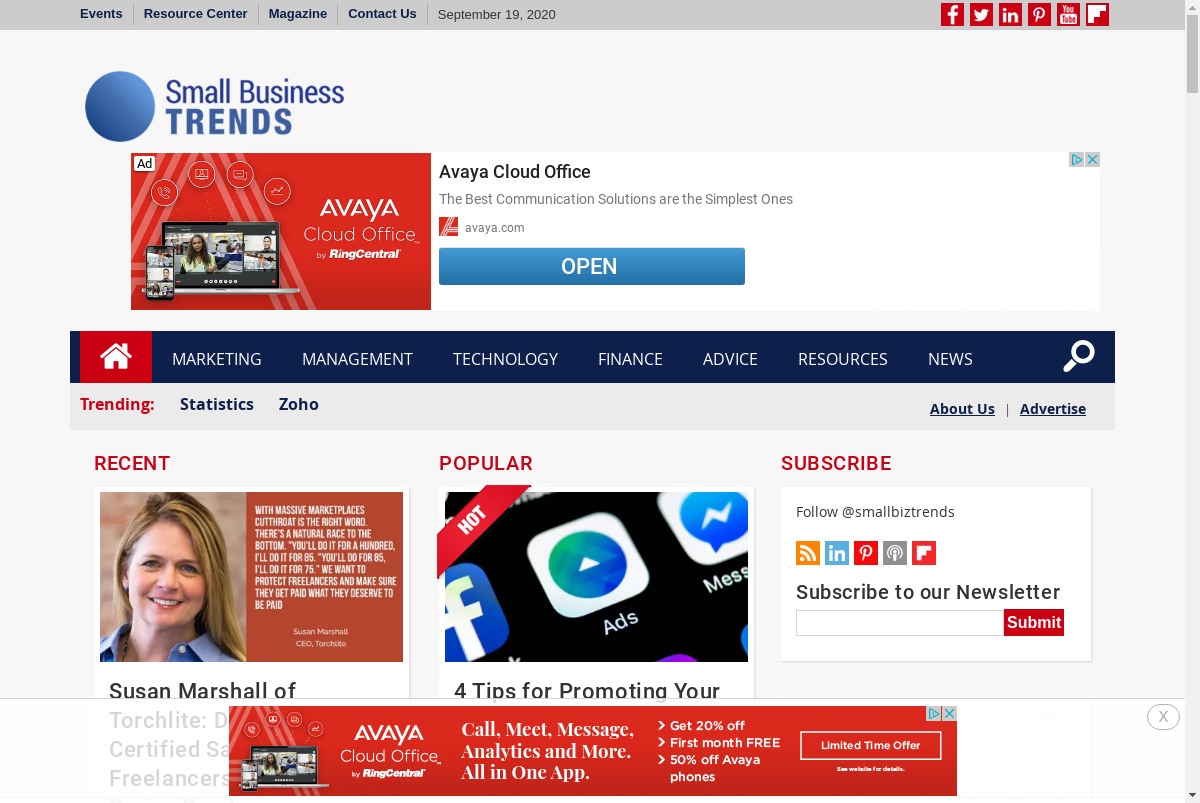The height and width of the screenshot is (803, 1200).
Task: Click the September 19, 2020 date
Action: [497, 15]
